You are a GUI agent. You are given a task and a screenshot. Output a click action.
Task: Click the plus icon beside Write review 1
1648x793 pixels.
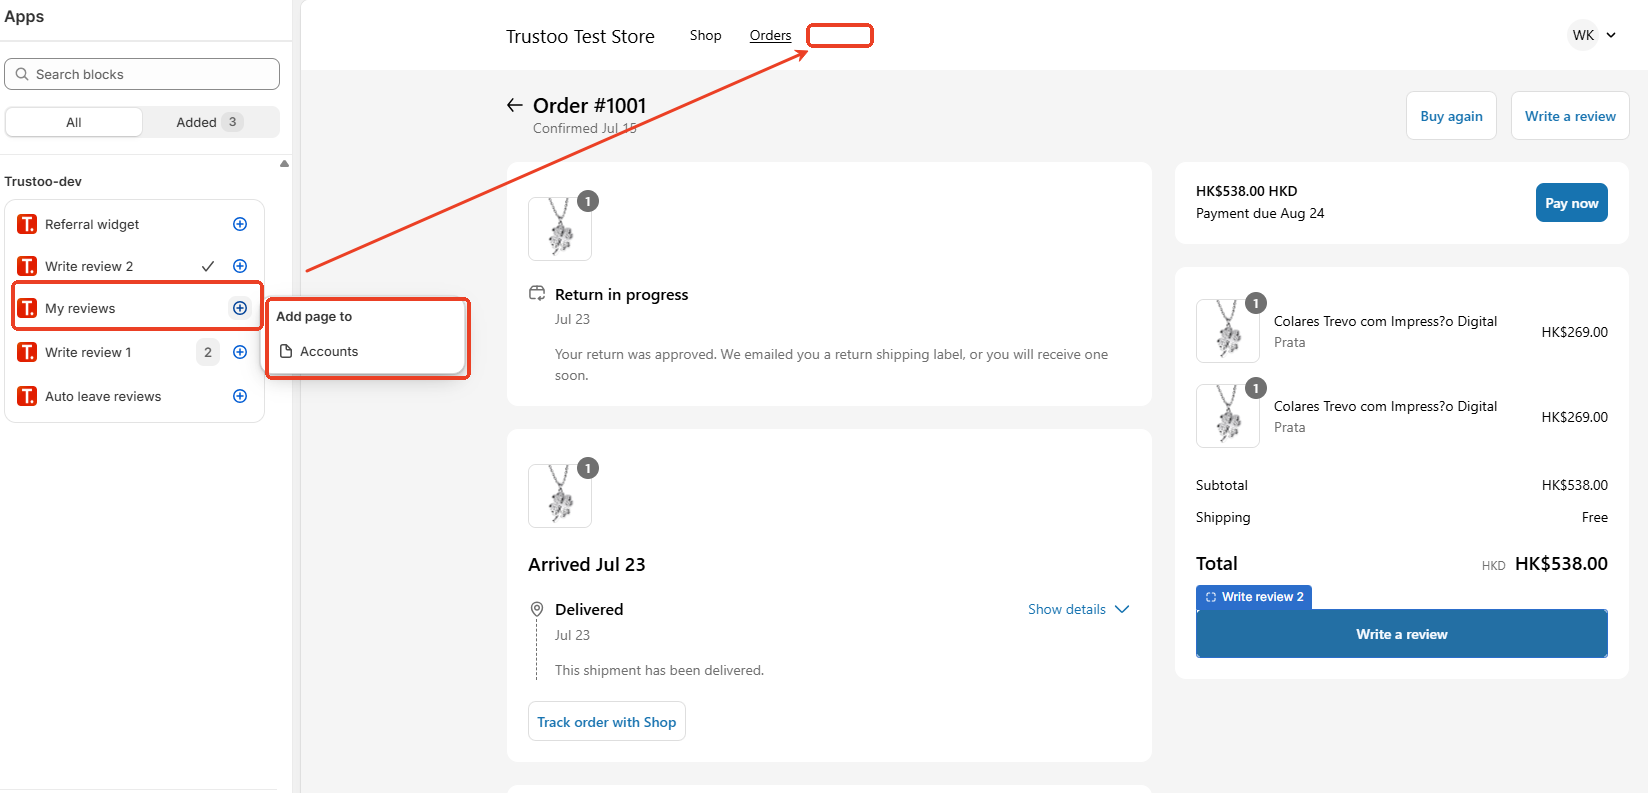pyautogui.click(x=240, y=352)
